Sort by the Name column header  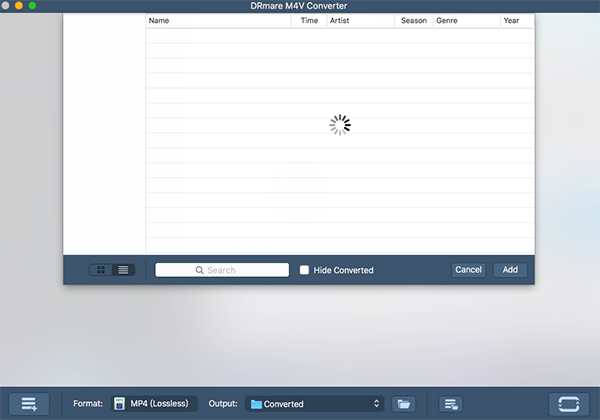(x=218, y=21)
